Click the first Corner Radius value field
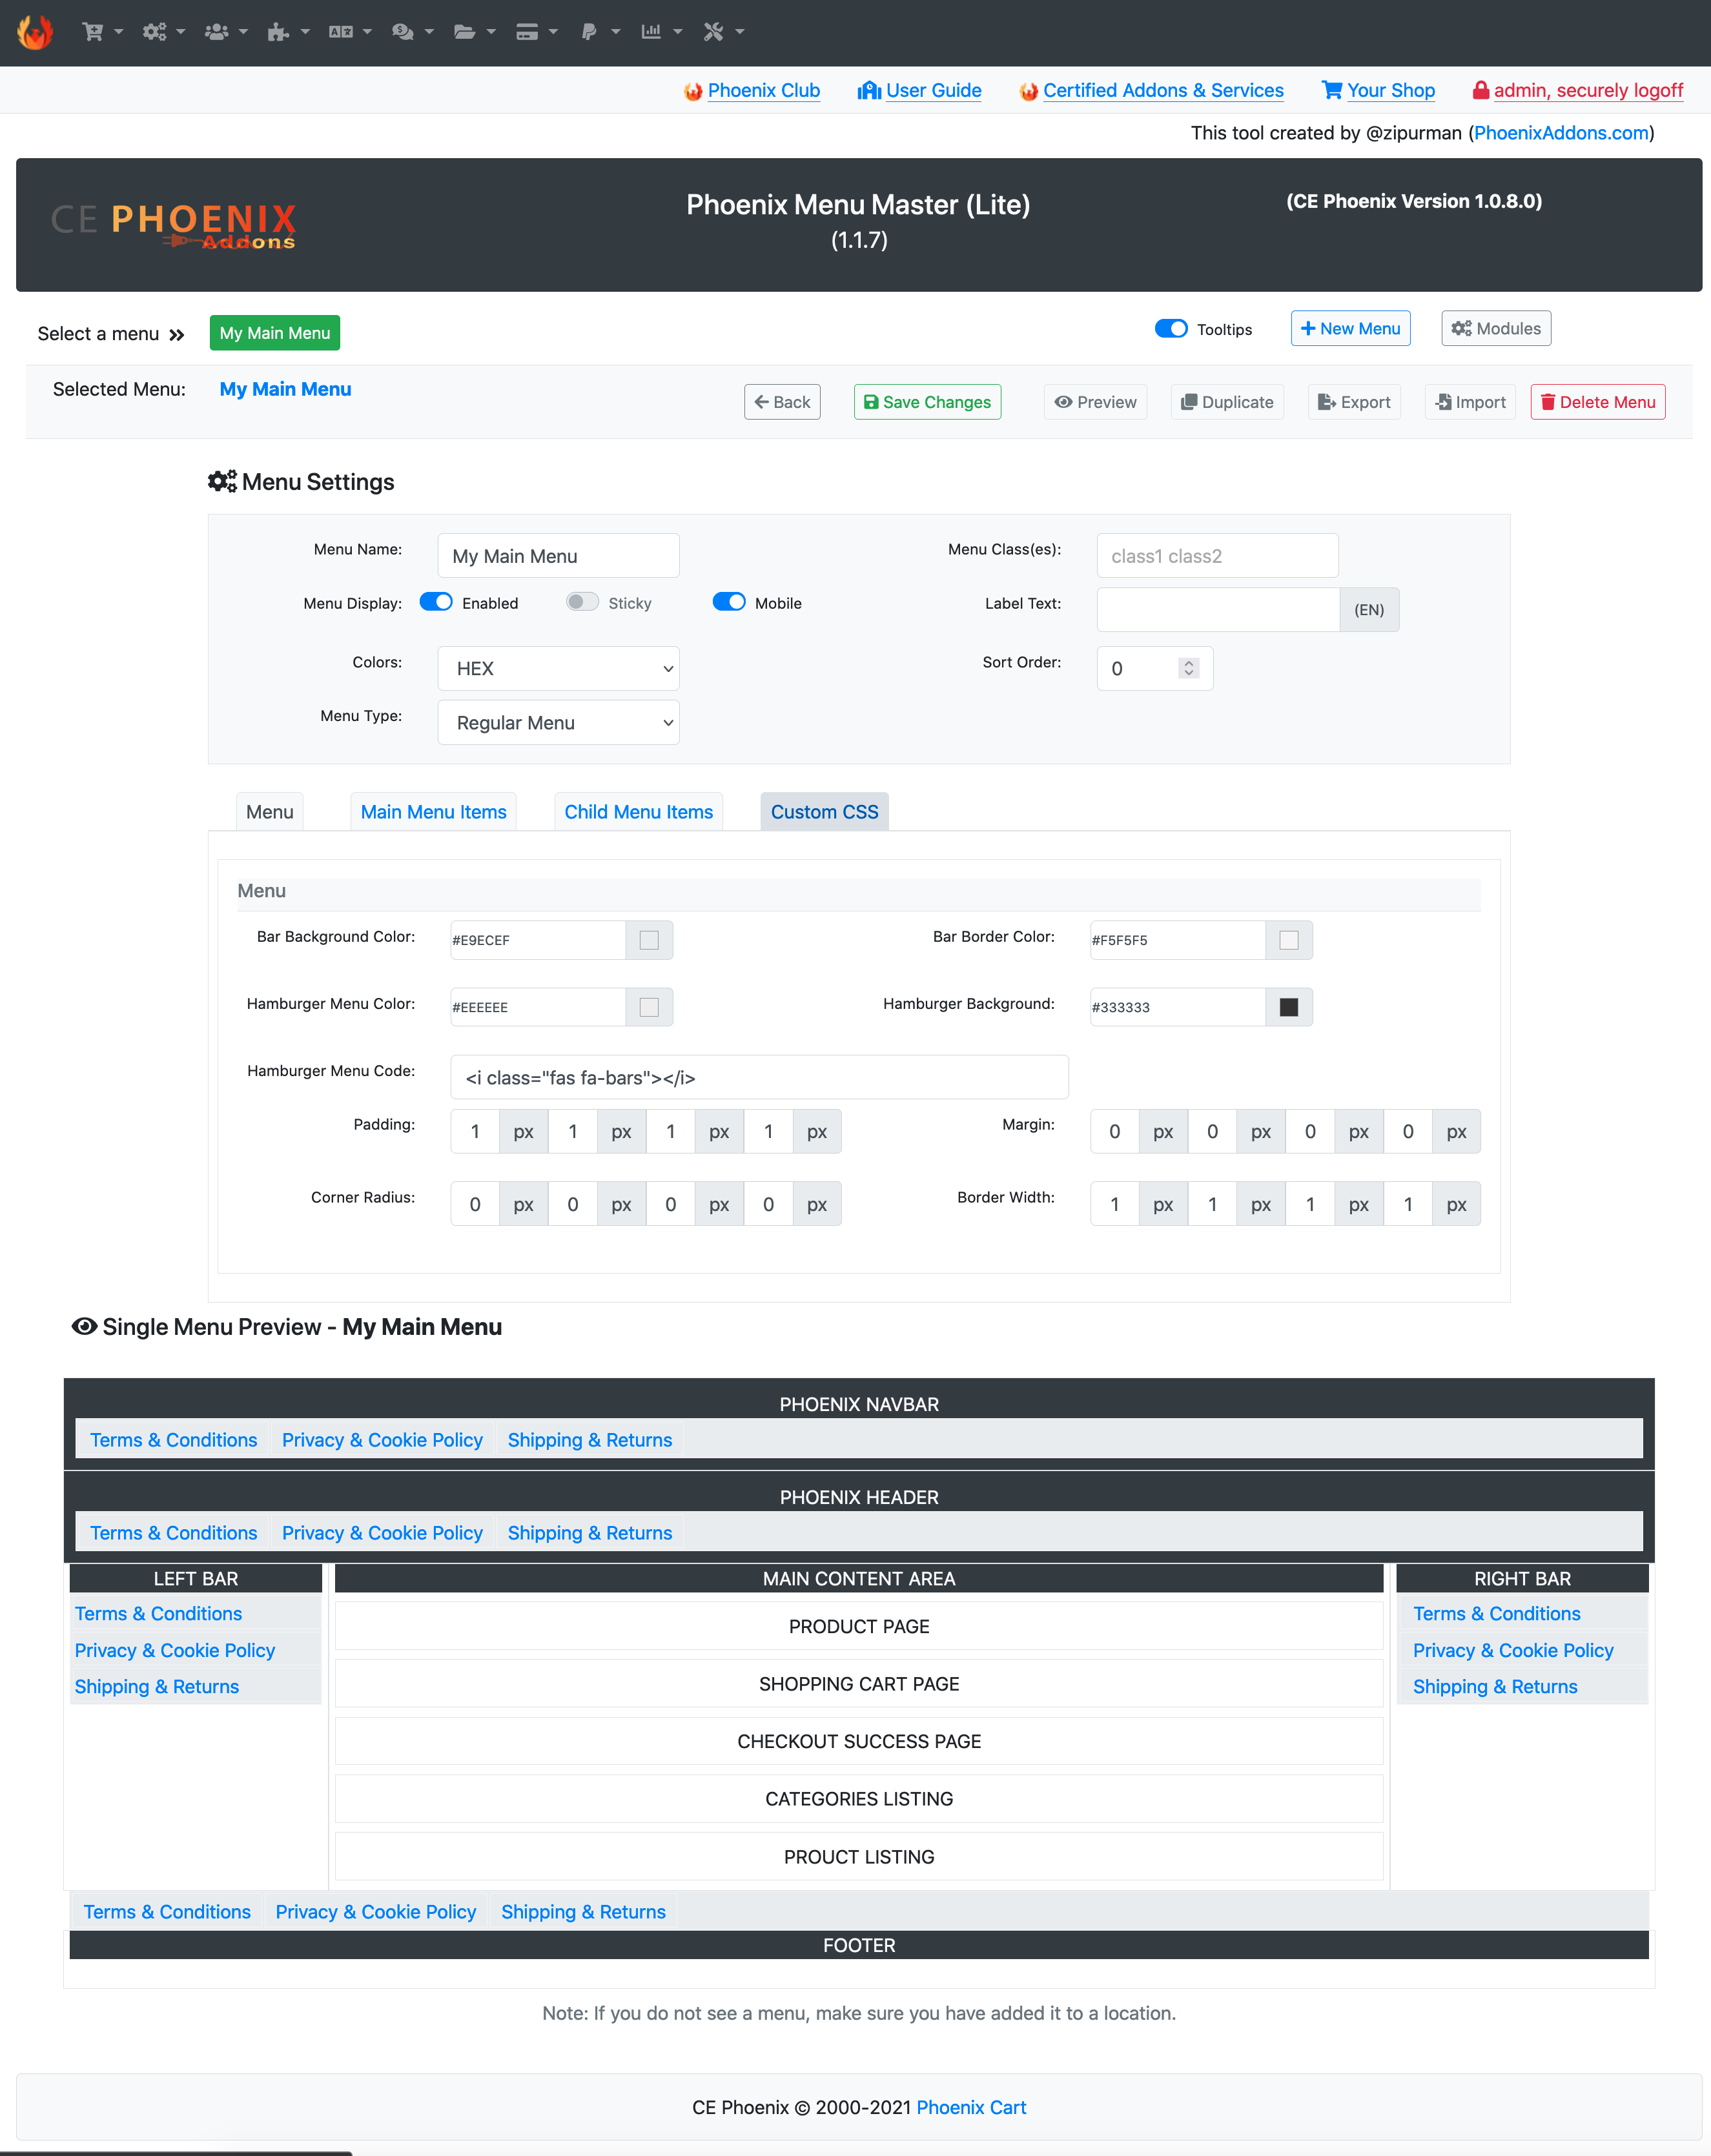This screenshot has height=2156, width=1711. coord(475,1204)
